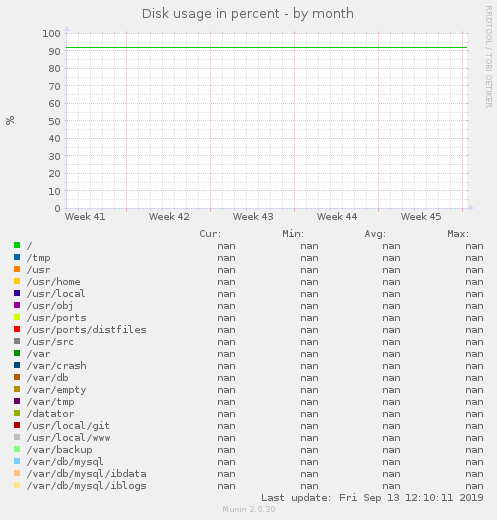497x520 pixels.
Task: Click the green usage line on graph
Action: tap(267, 48)
